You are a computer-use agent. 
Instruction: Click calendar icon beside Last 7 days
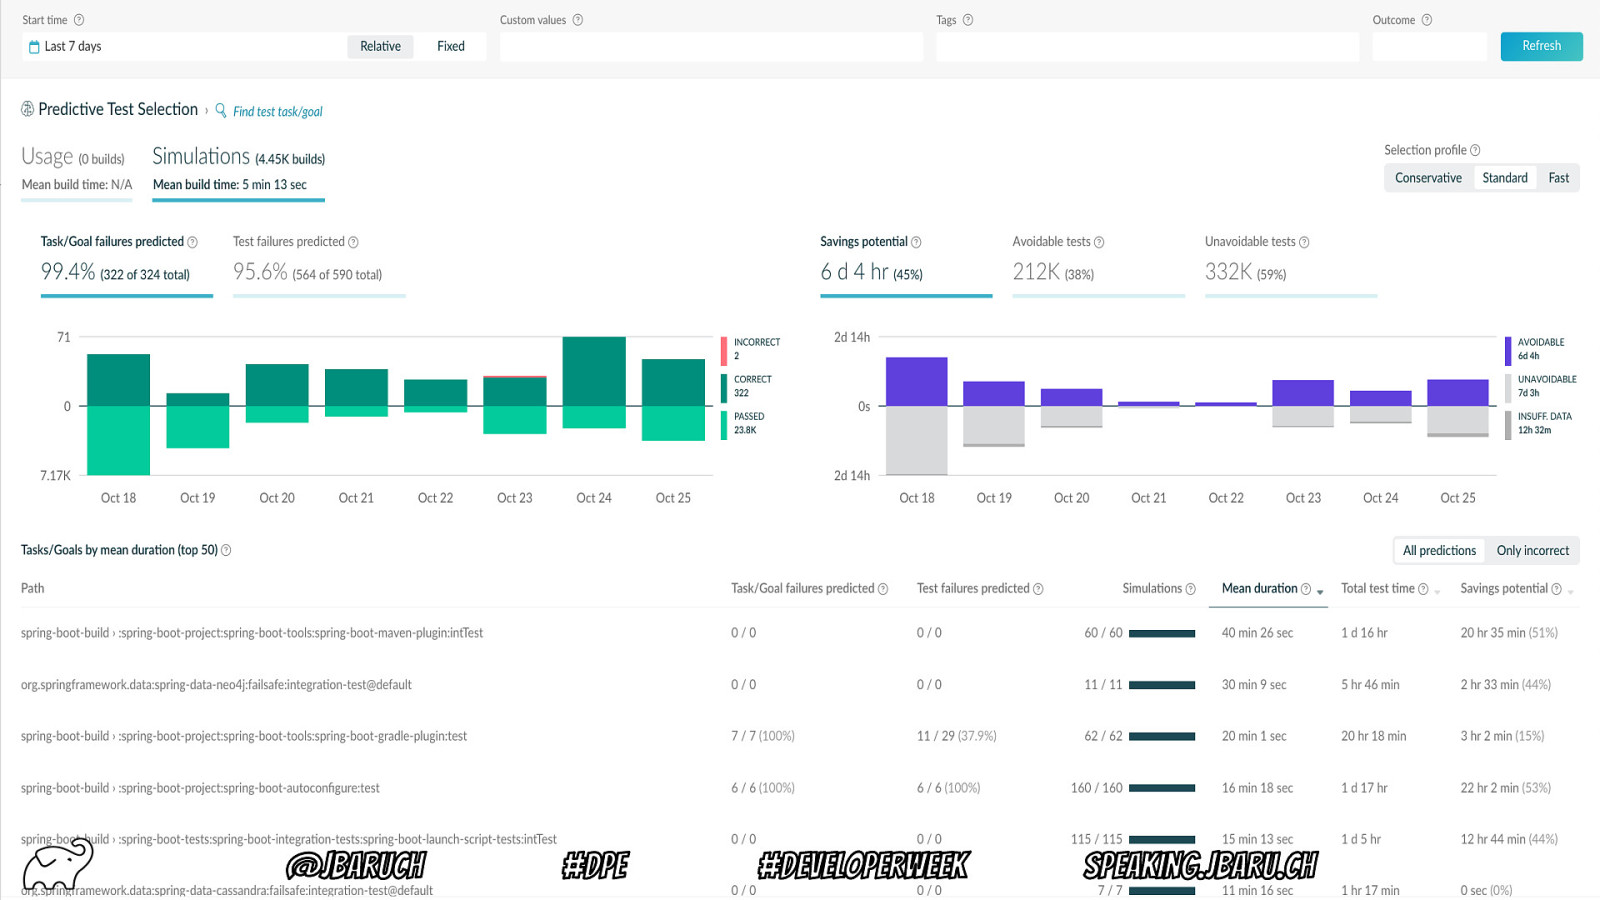click(x=34, y=47)
